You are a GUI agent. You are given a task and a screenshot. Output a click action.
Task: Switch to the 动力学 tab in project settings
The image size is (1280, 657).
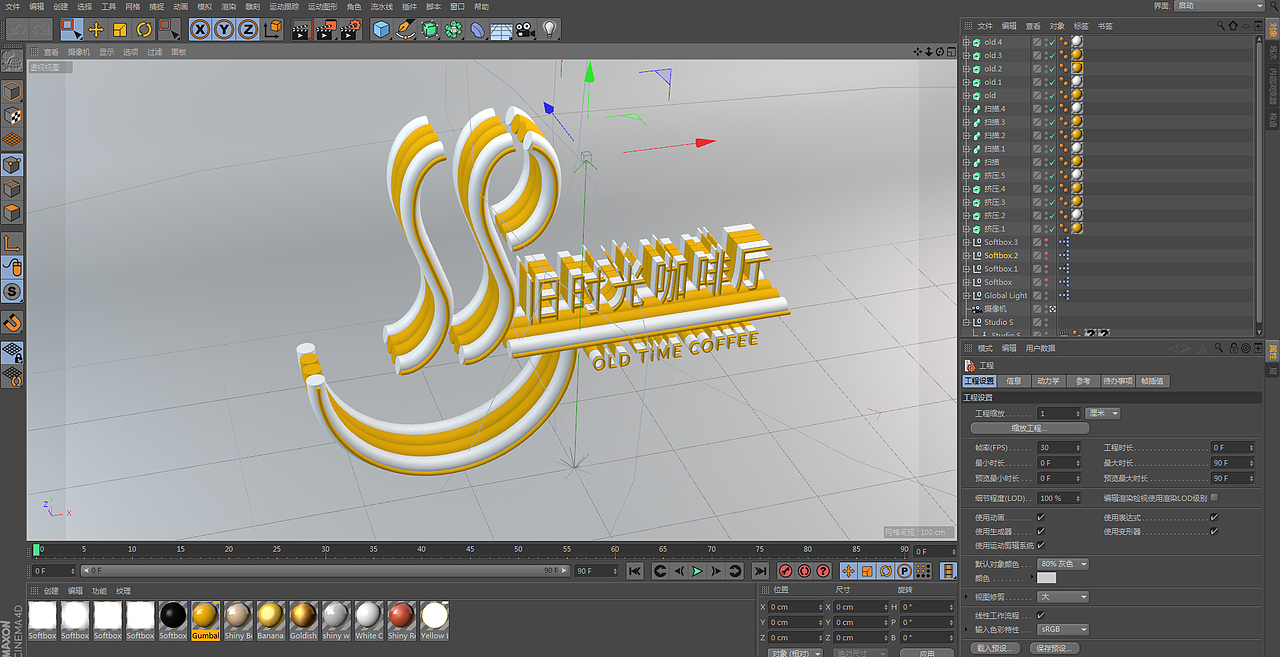coord(1048,380)
